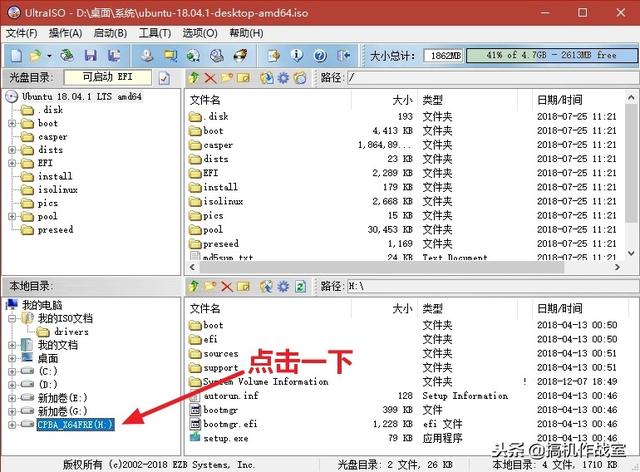Click the New folder icon in the disc directory toolbar
Screen dimensions: 640x472
pyautogui.click(x=227, y=78)
